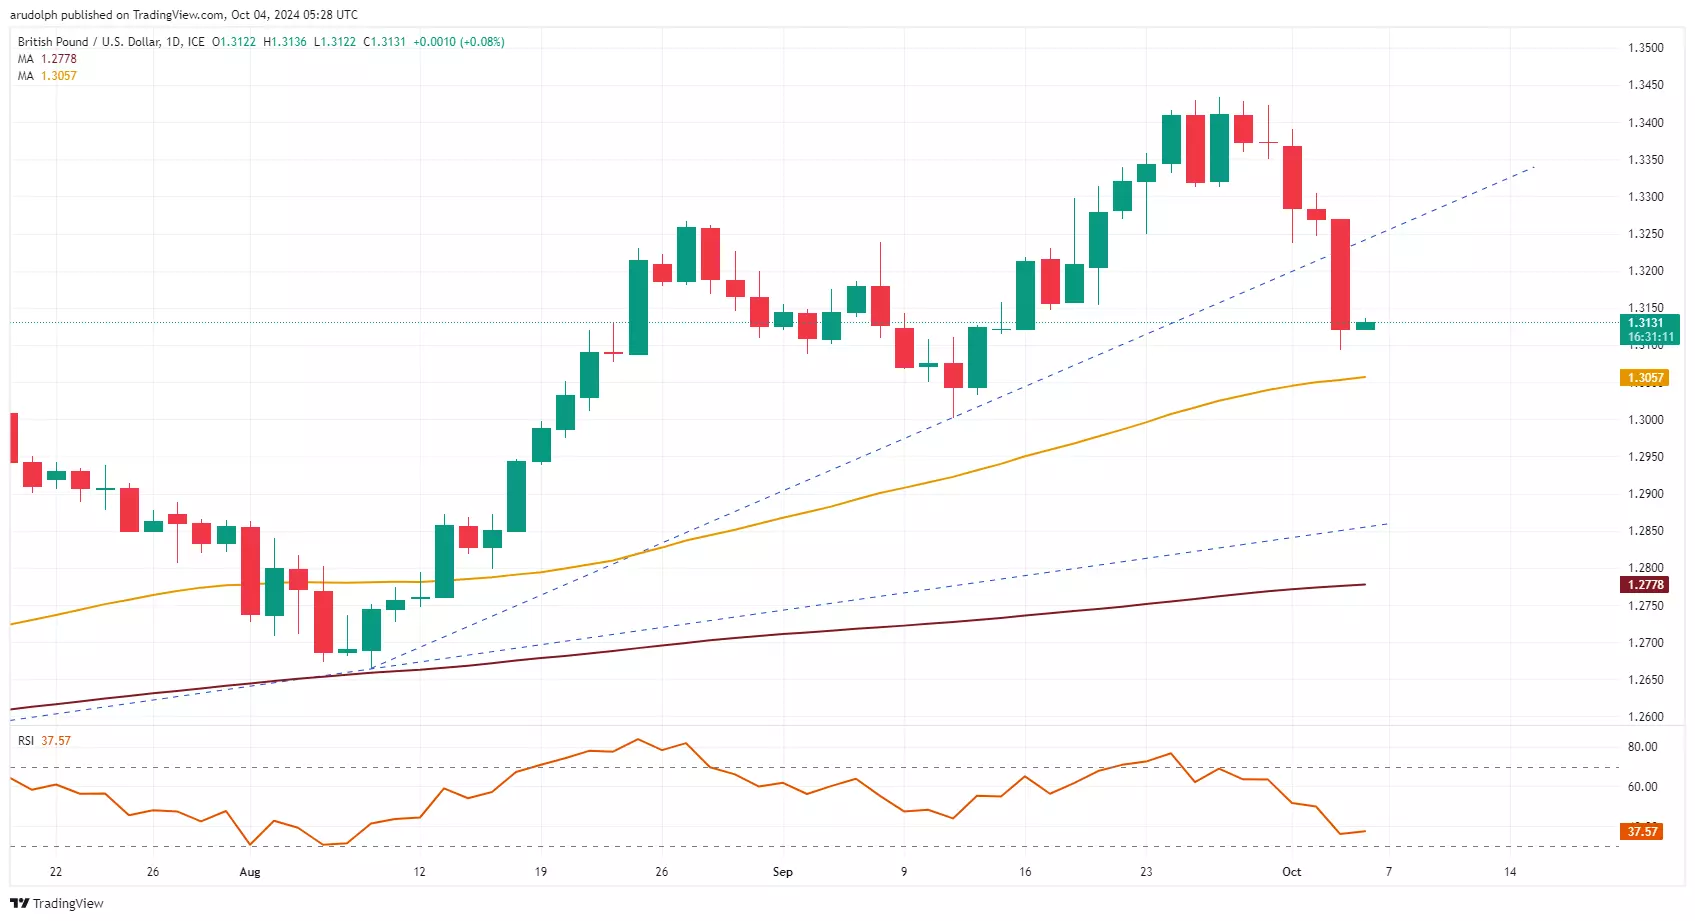Select the RSI 37.57 indicator legend
This screenshot has height=921, width=1695.
point(45,741)
